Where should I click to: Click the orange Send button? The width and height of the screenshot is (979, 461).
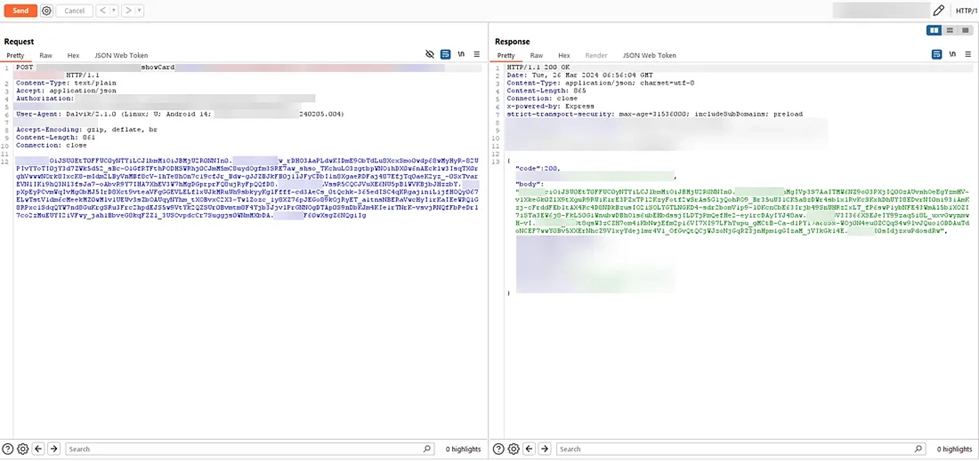21,11
